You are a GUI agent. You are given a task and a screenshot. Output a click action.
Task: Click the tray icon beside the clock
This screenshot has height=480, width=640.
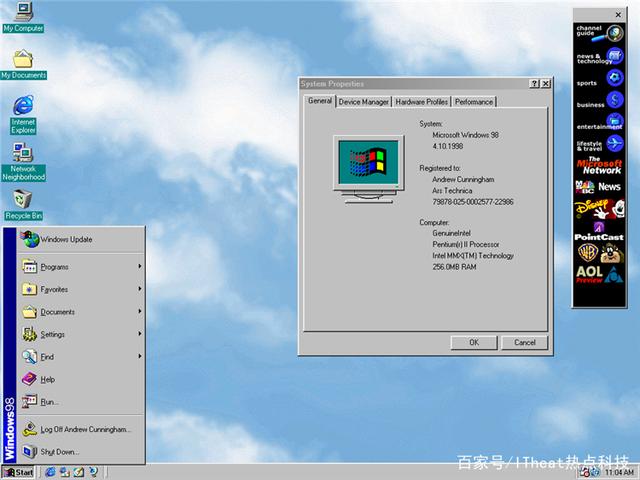tap(595, 472)
